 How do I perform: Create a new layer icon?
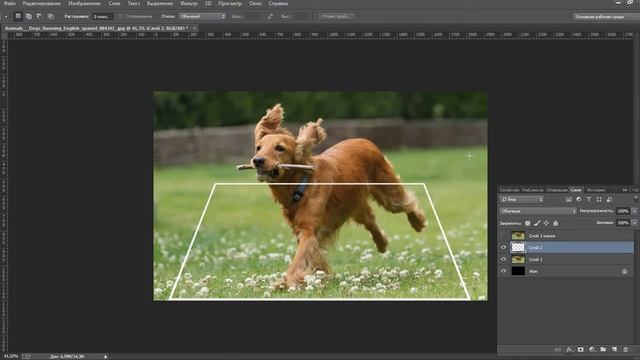point(614,350)
